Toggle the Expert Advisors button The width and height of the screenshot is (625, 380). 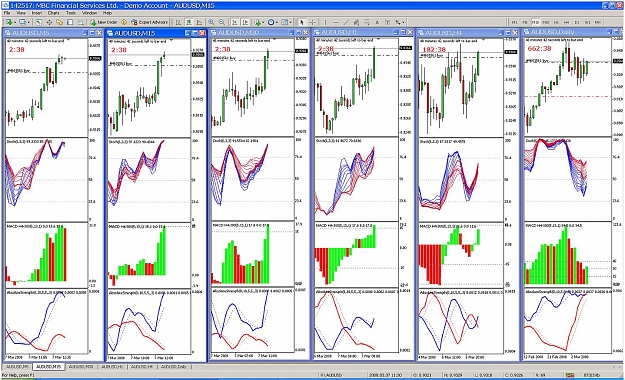tap(149, 22)
